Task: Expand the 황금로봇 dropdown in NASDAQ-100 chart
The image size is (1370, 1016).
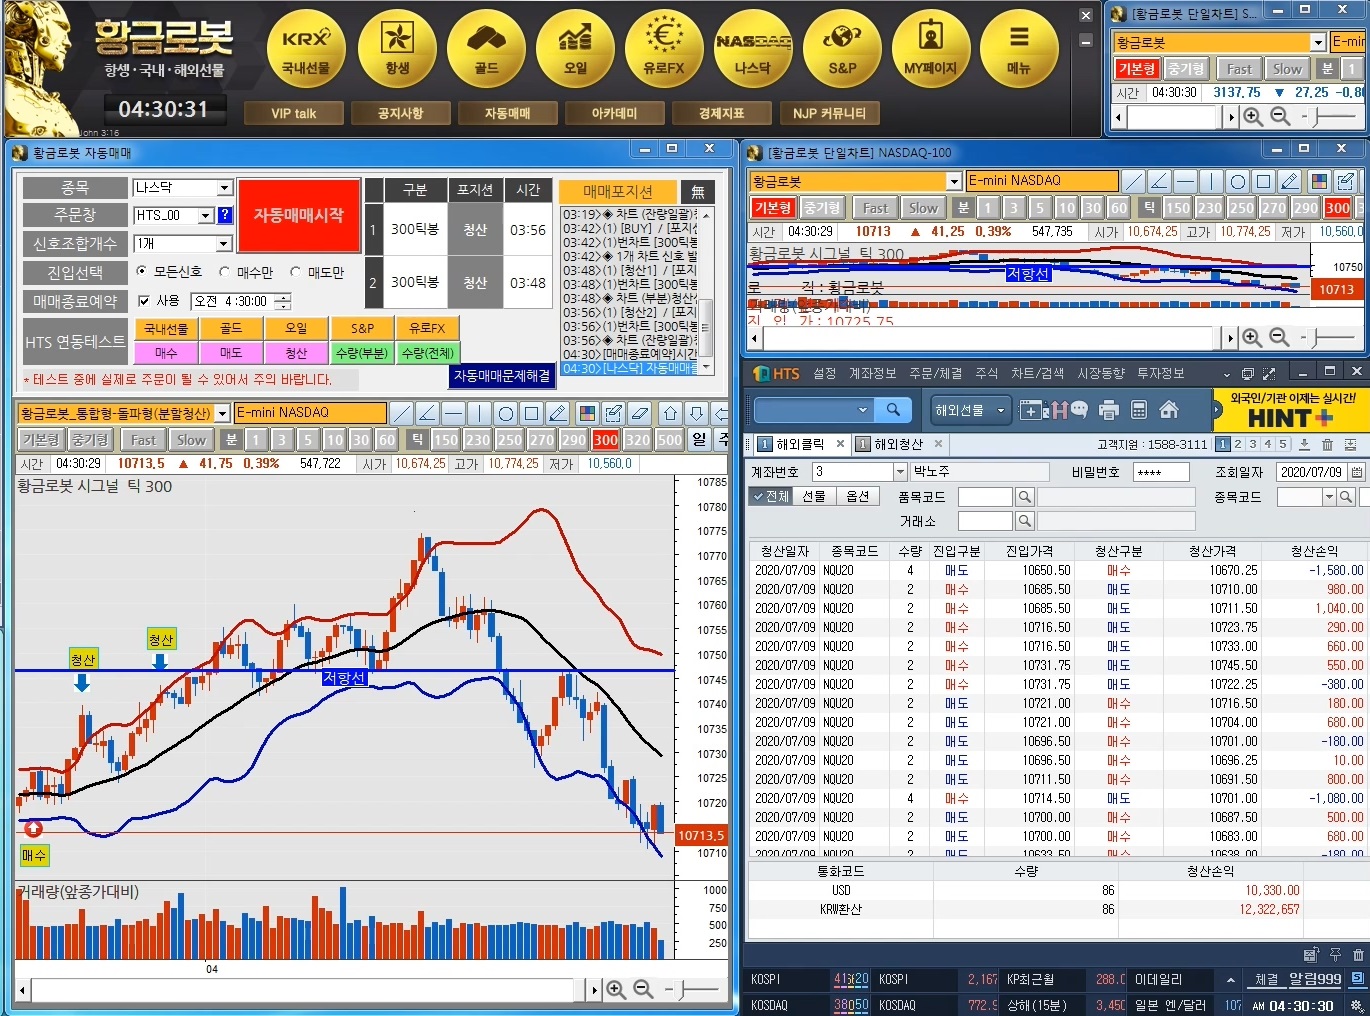Action: (954, 181)
